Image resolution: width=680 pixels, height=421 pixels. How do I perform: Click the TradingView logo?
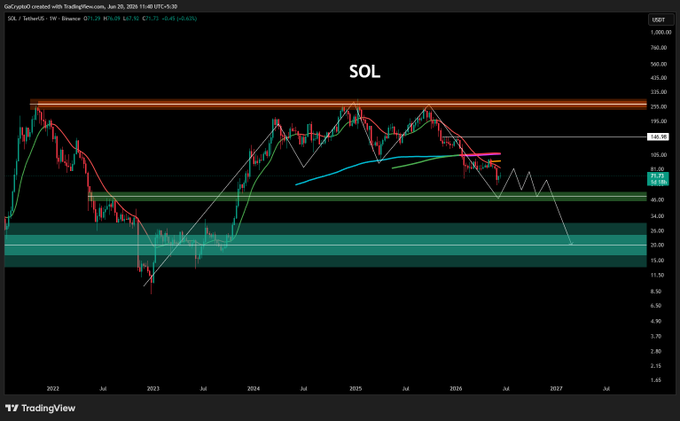[40, 408]
